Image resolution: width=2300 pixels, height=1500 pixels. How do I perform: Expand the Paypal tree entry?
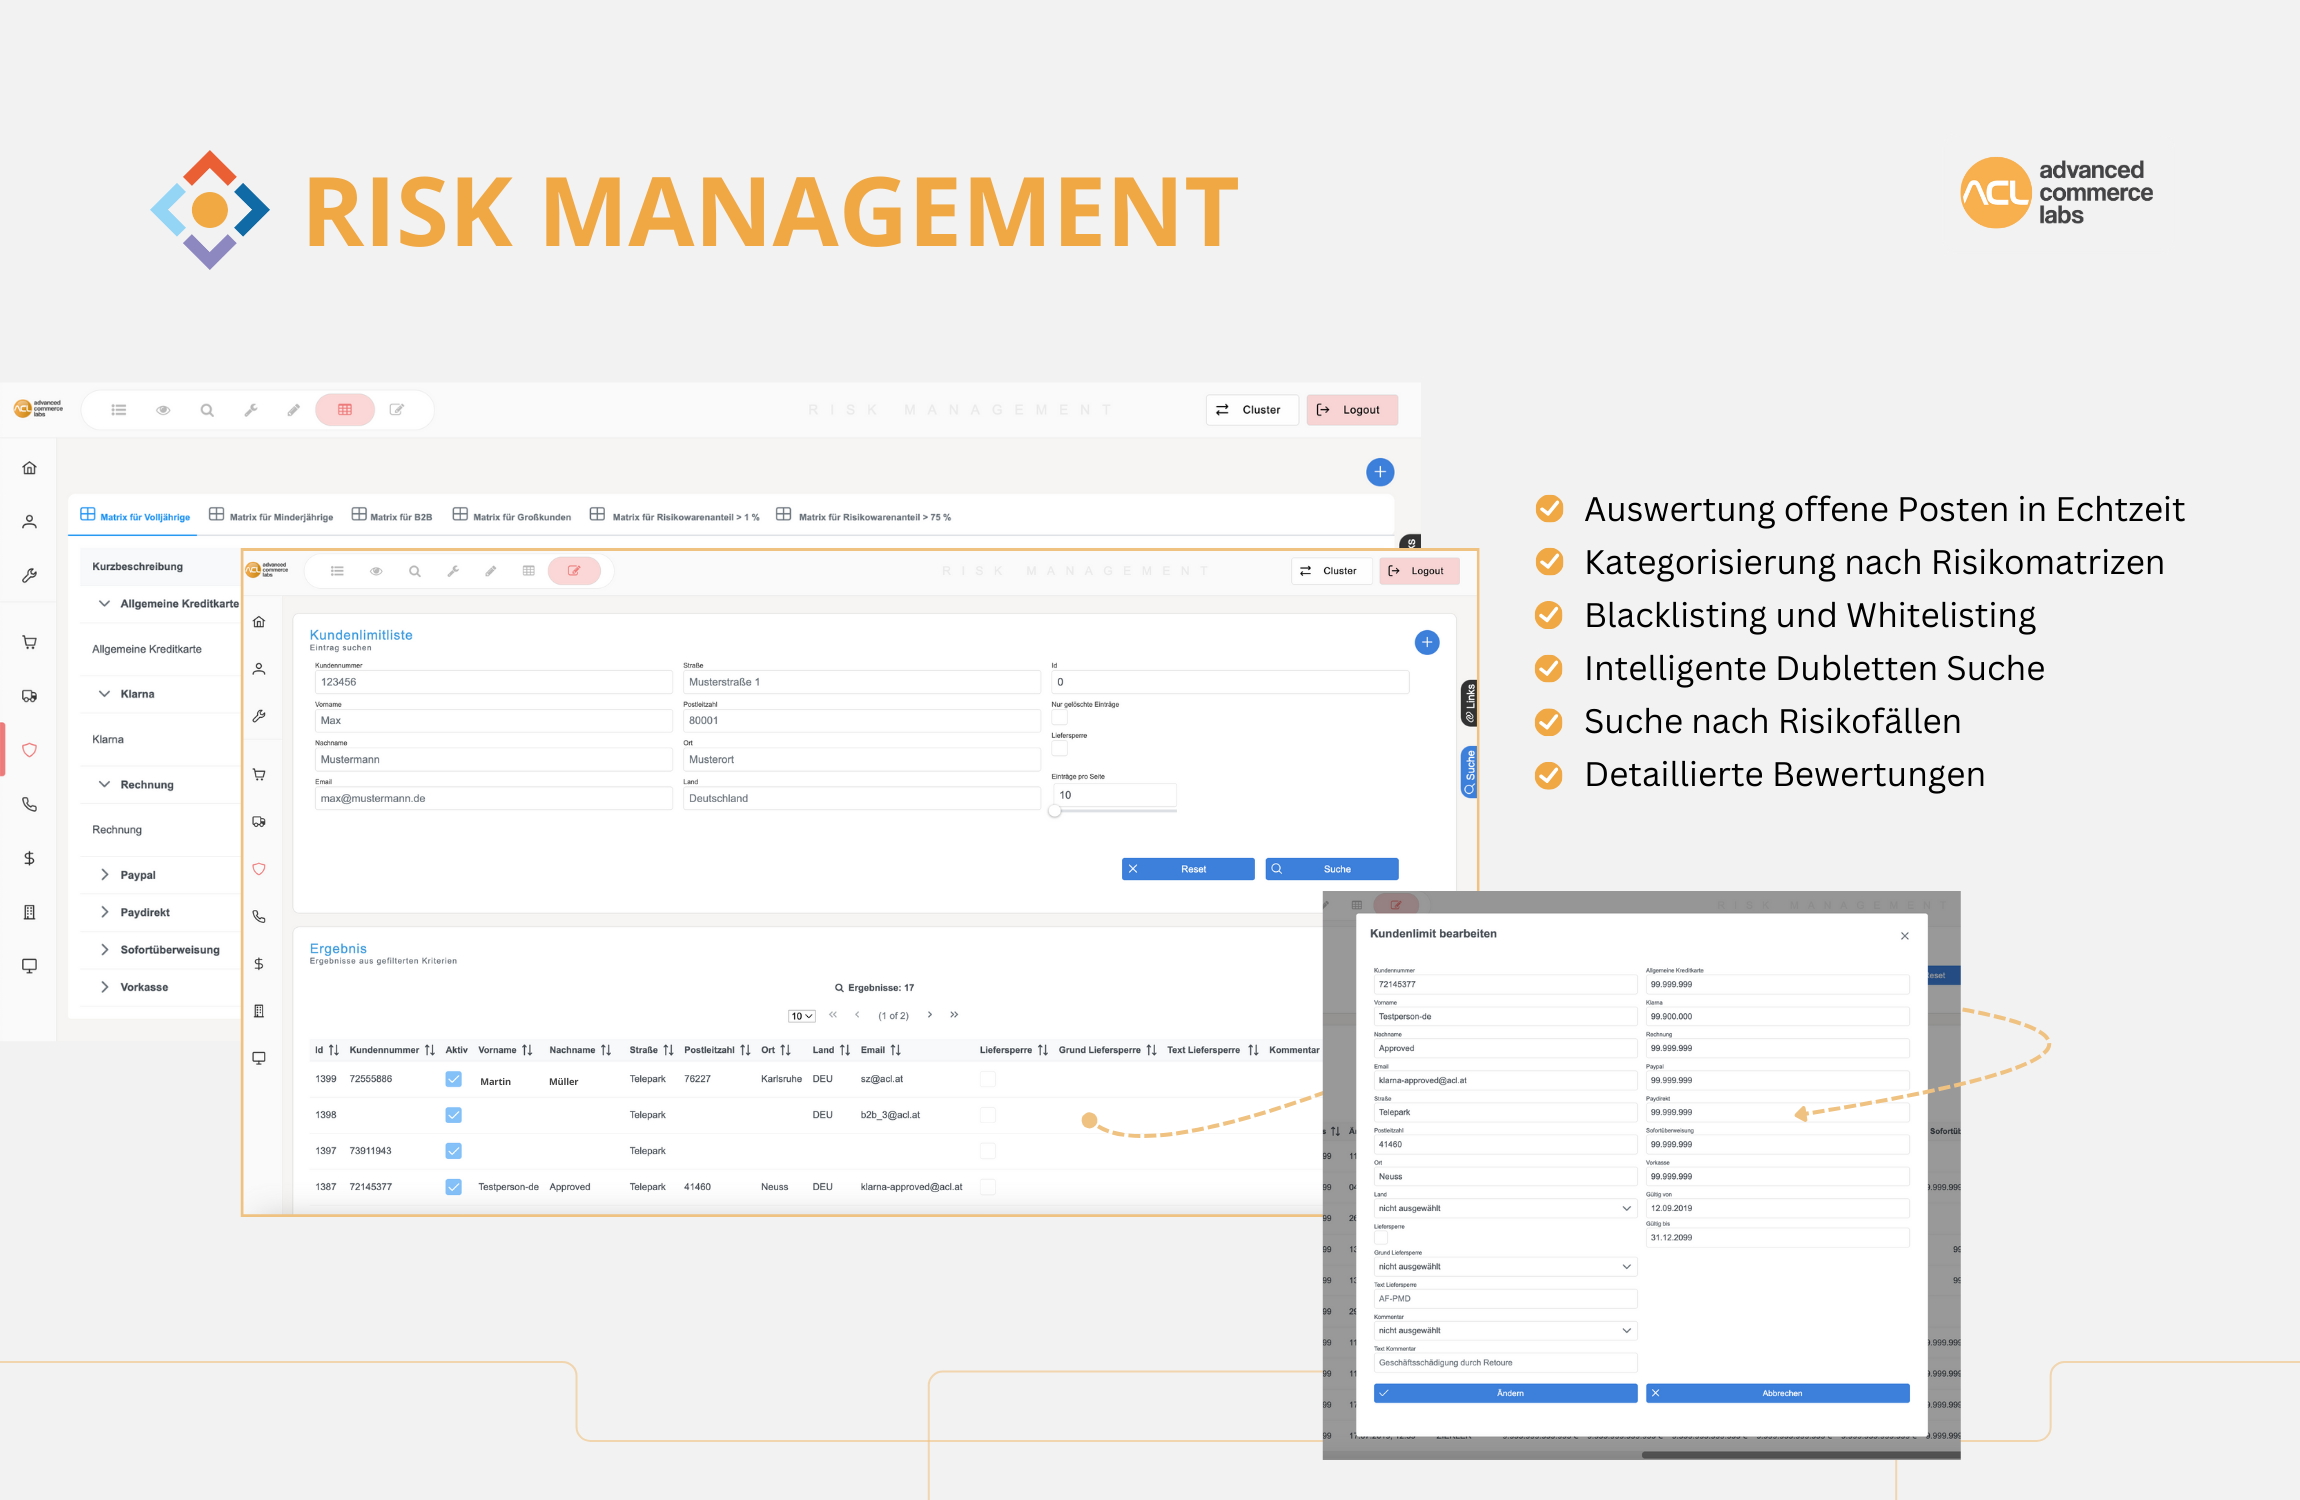(105, 875)
